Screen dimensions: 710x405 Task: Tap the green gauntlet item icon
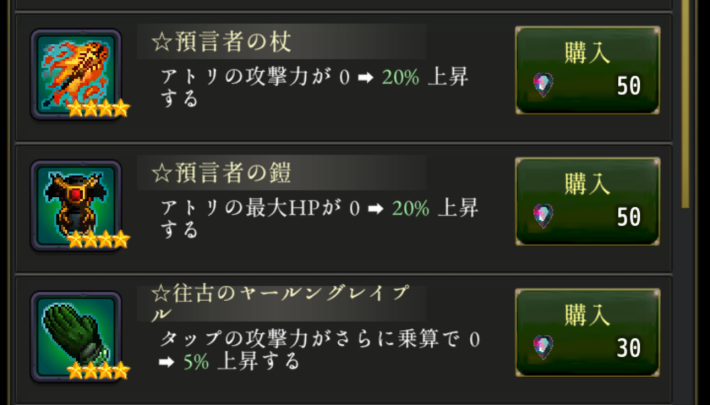point(76,334)
